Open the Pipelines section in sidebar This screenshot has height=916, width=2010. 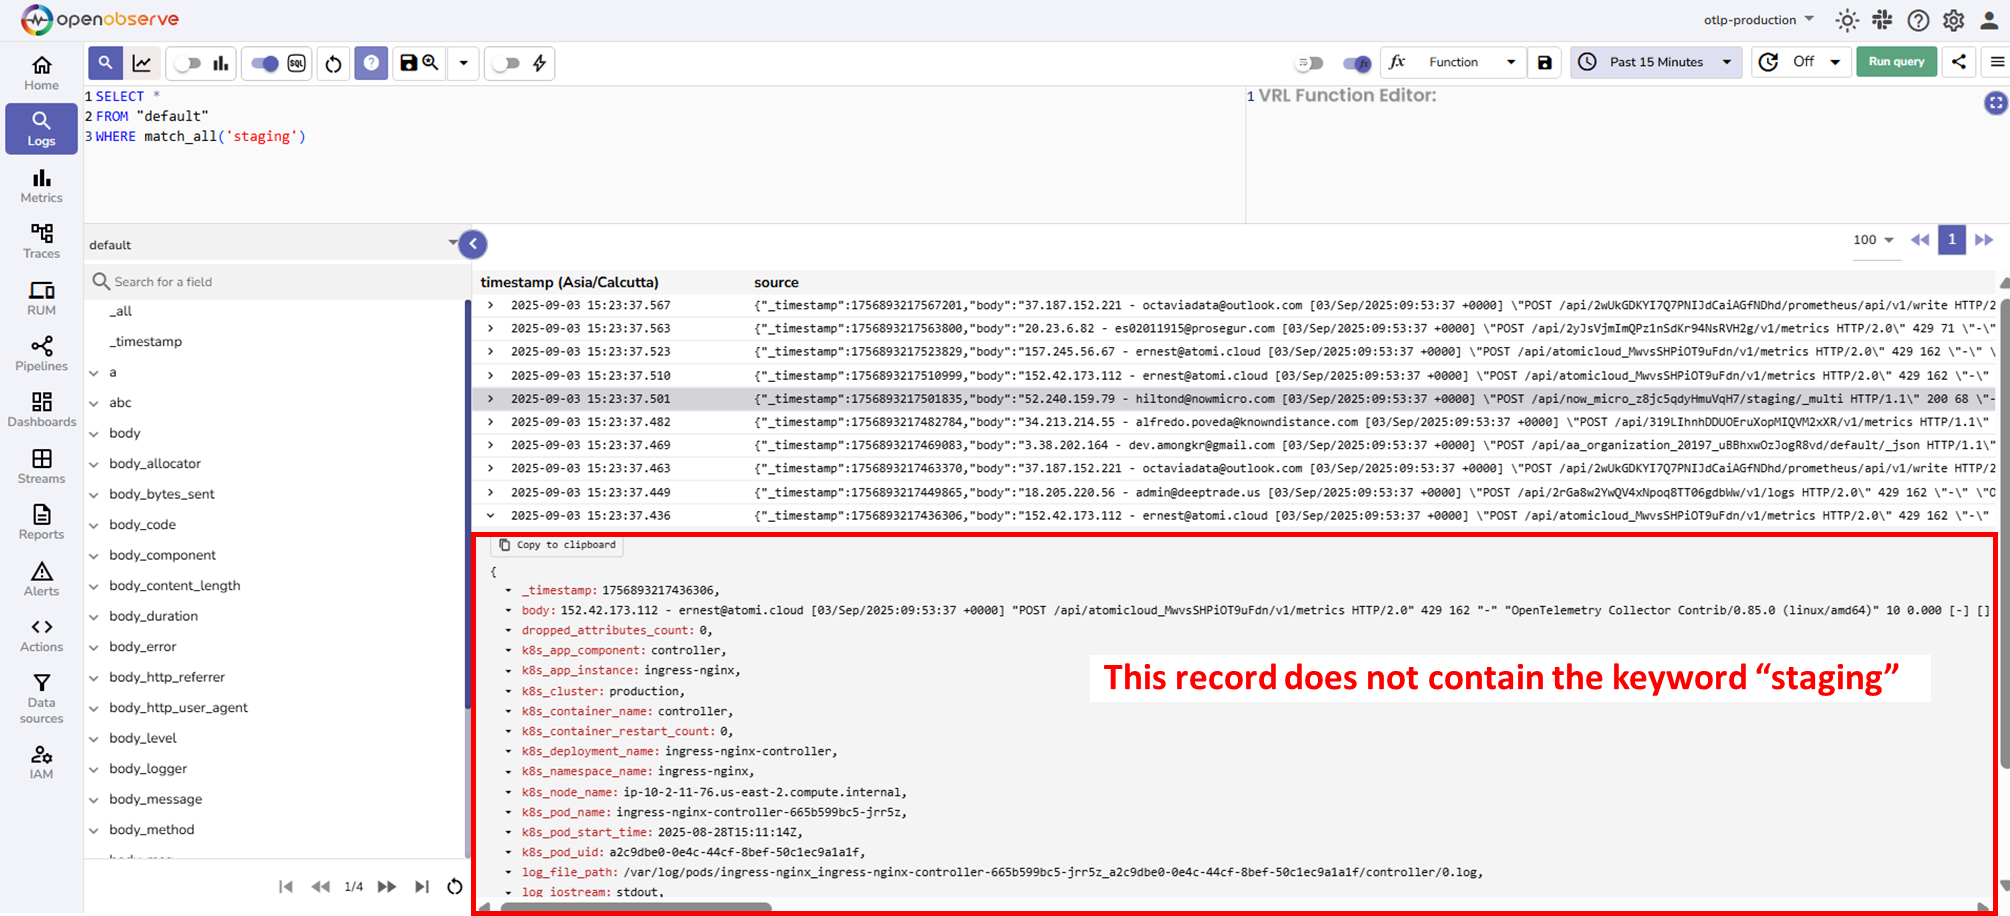click(x=41, y=354)
